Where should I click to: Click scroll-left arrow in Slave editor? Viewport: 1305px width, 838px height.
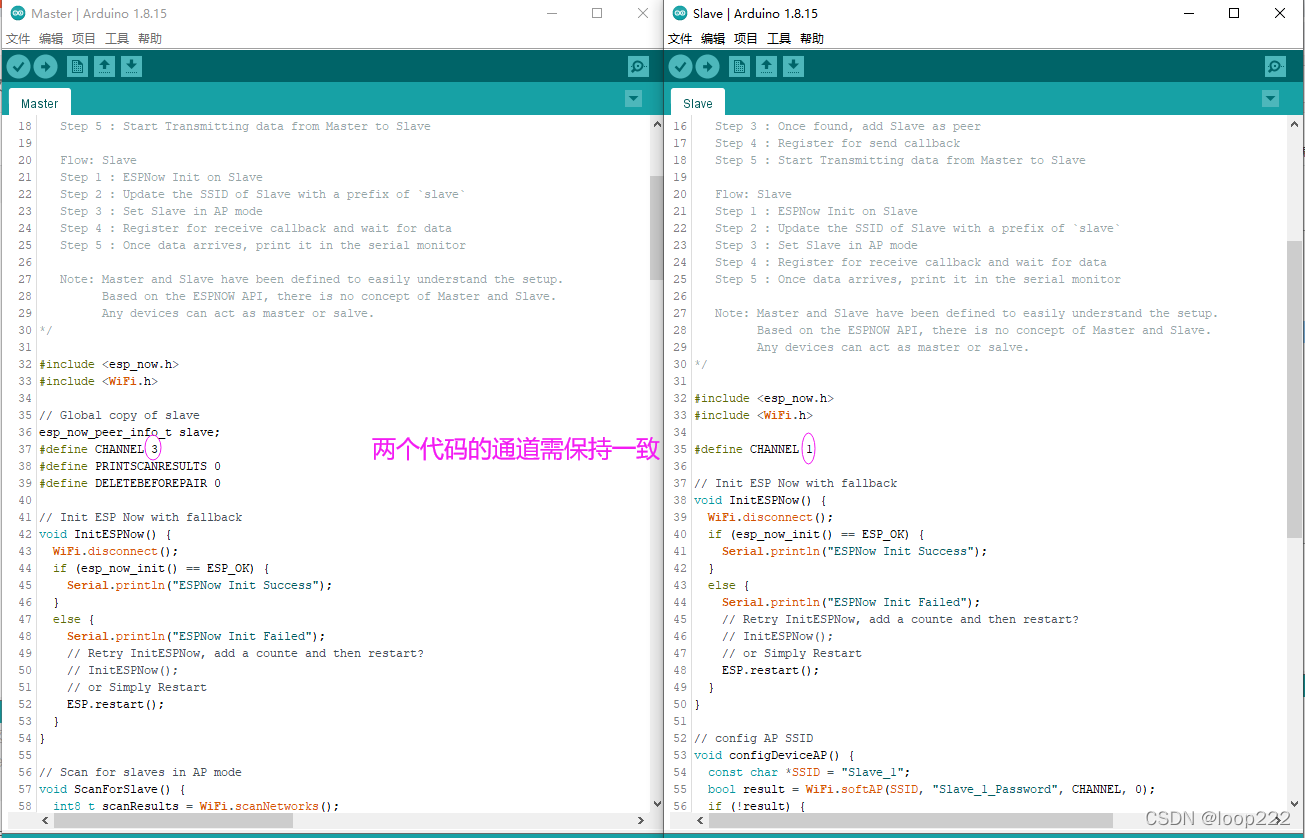pos(700,820)
